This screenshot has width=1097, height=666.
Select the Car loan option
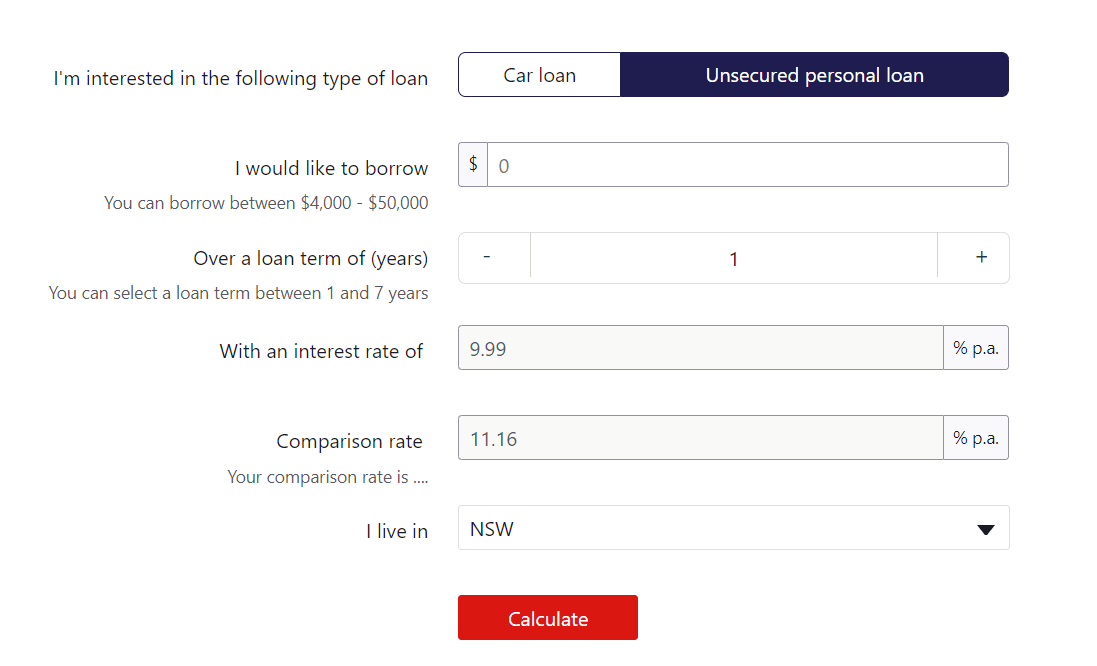(539, 75)
